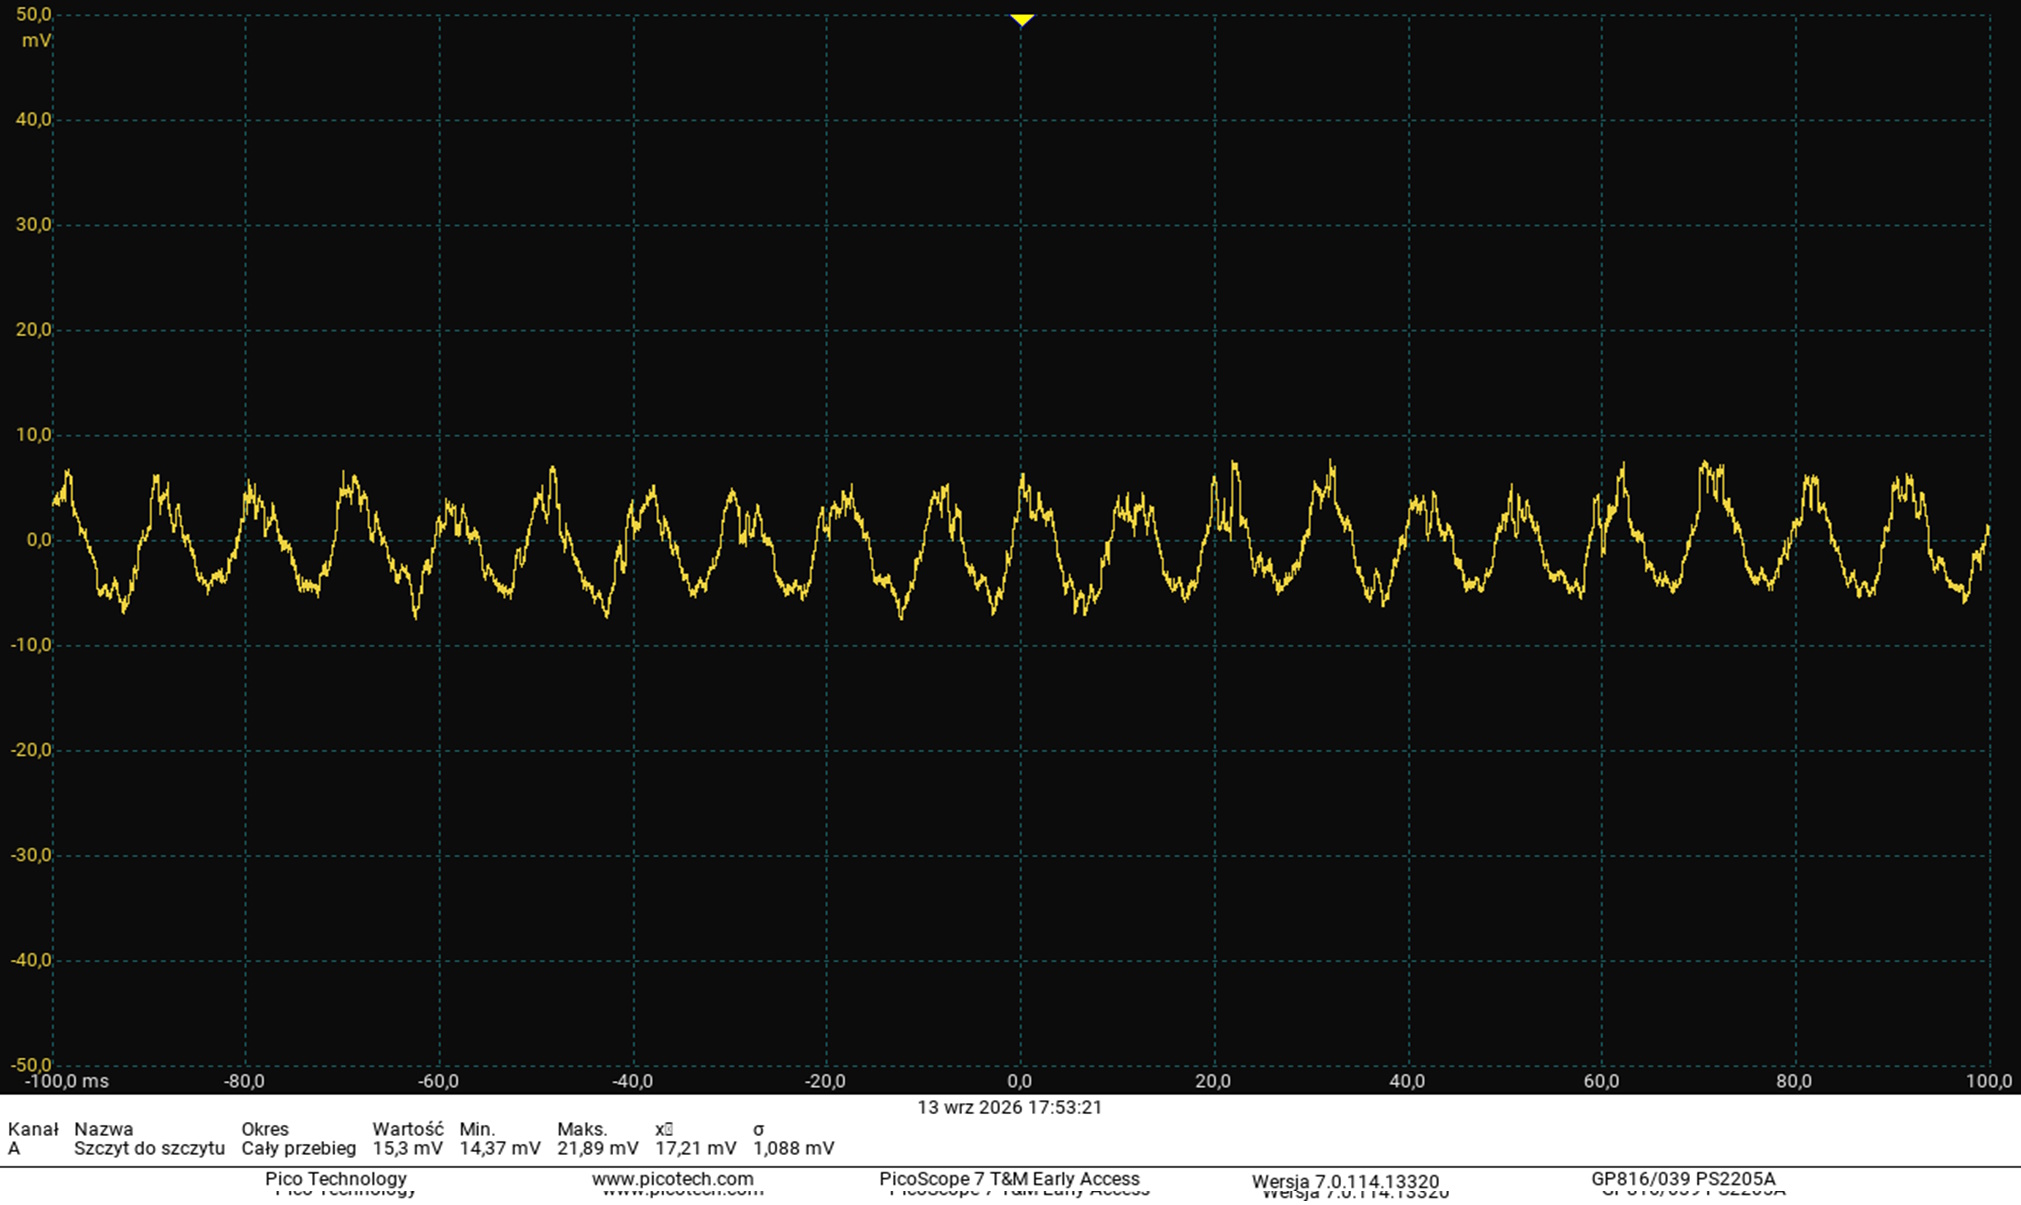Click the PicoScope 7 T&M Early Access label
Image resolution: width=2021 pixels, height=1205 pixels.
pos(1009,1179)
